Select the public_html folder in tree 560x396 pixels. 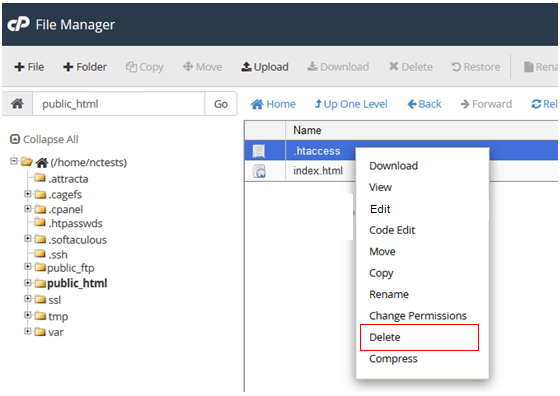pyautogui.click(x=77, y=283)
